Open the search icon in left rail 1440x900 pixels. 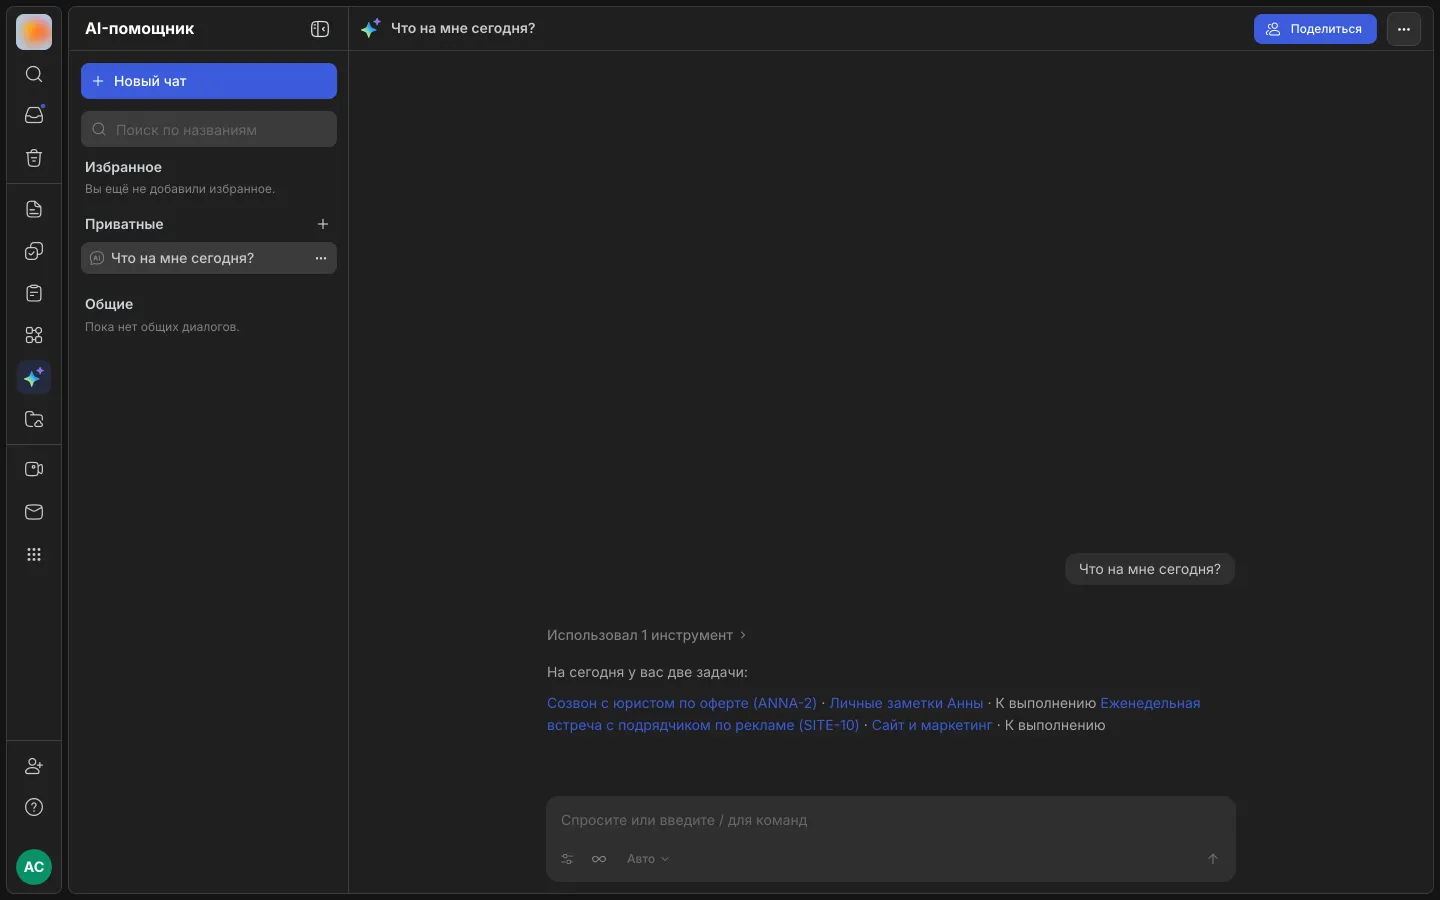click(34, 74)
